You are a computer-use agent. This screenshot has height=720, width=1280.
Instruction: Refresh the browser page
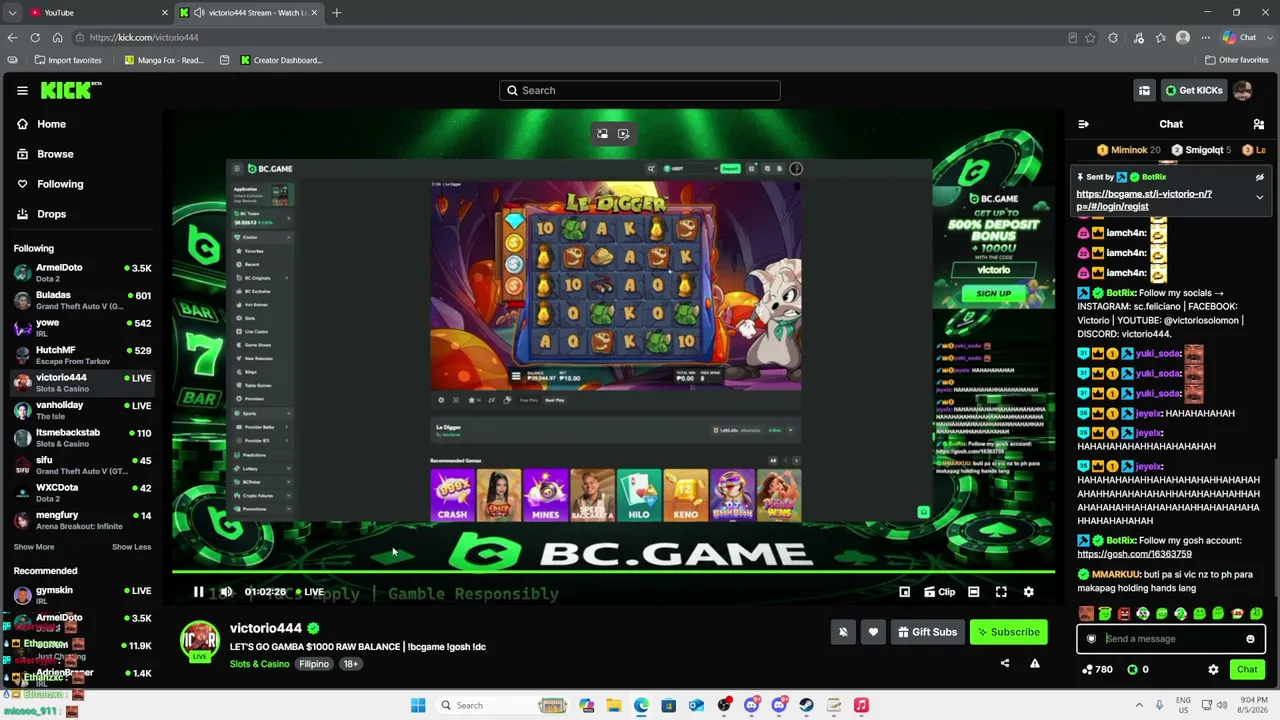click(35, 38)
